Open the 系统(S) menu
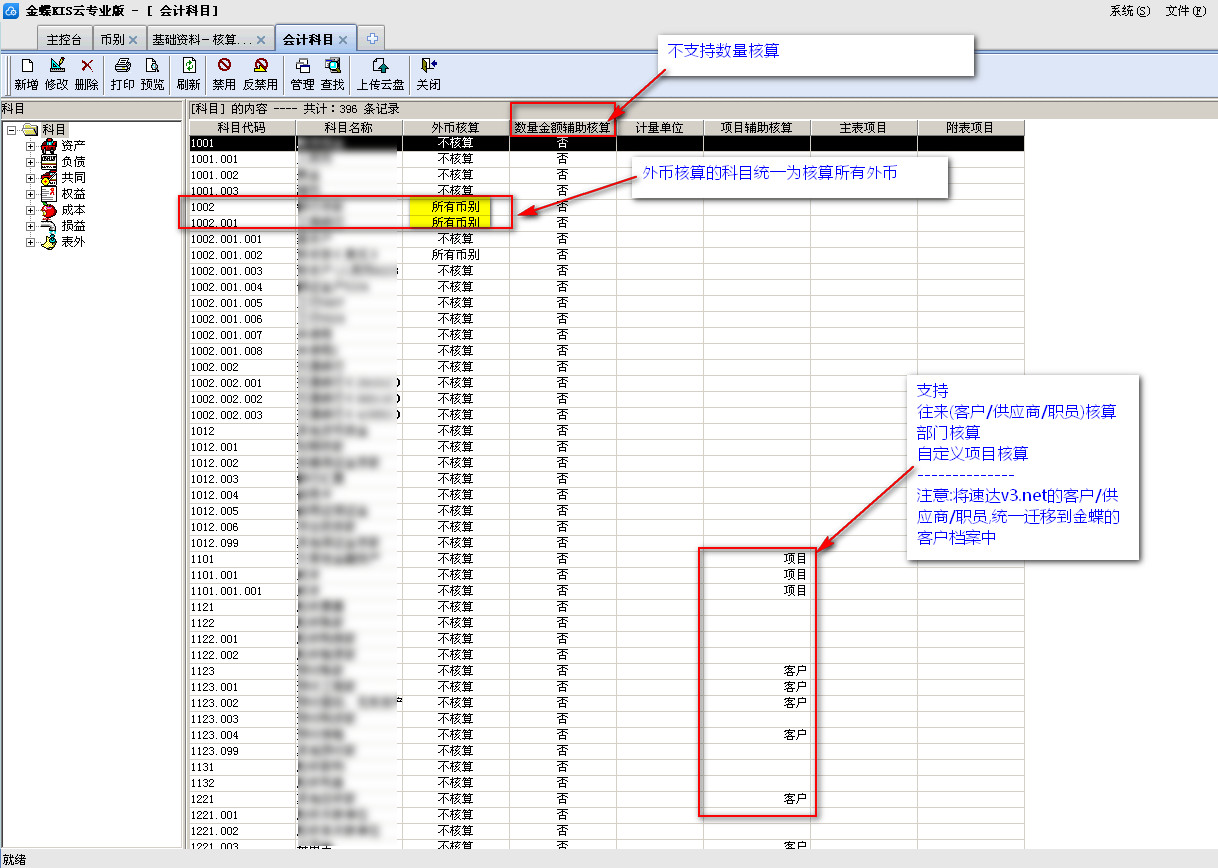1218x868 pixels. [x=1130, y=11]
